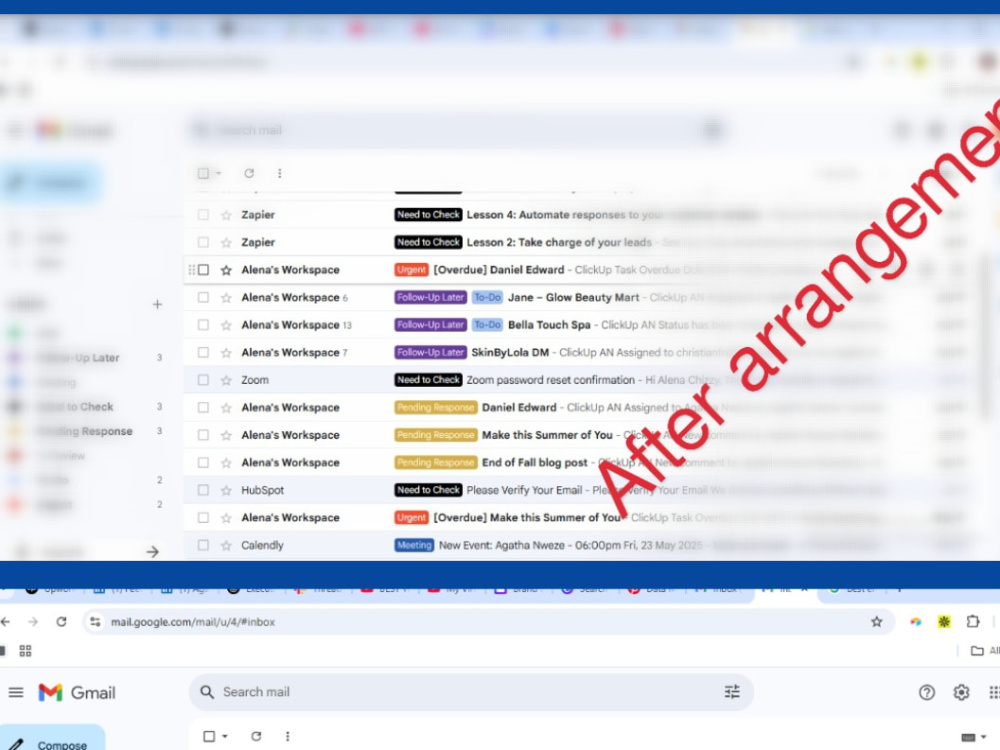The width and height of the screenshot is (1000, 750).
Task: Expand the select dropdown arrow in lower Gmail toolbar
Action: (x=225, y=736)
